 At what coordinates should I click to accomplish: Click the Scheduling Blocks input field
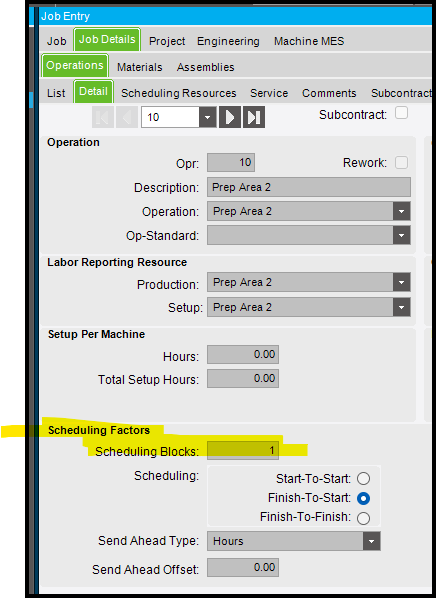243,450
